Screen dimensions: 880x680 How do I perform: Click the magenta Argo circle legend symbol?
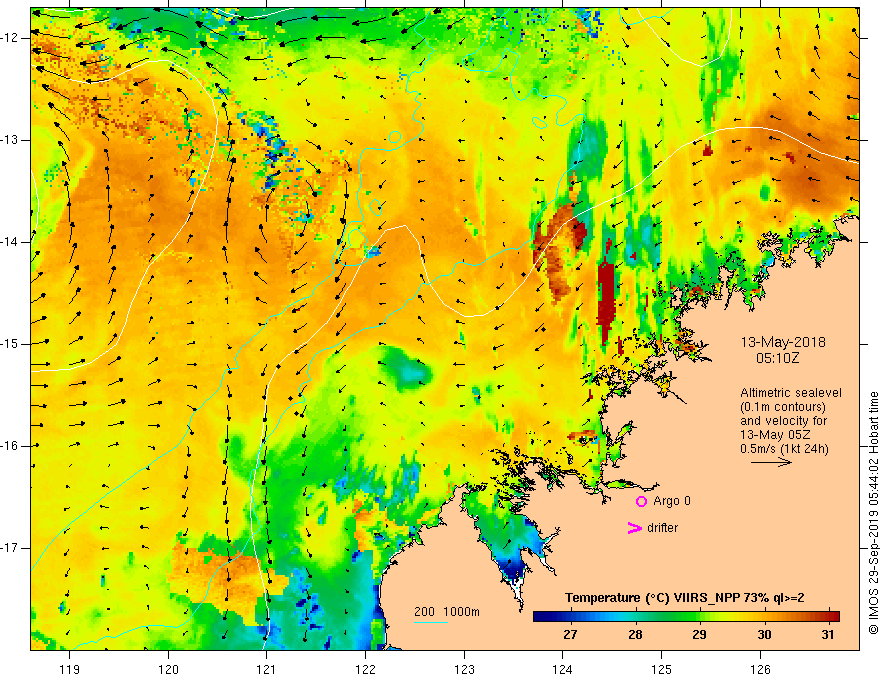pyautogui.click(x=641, y=502)
